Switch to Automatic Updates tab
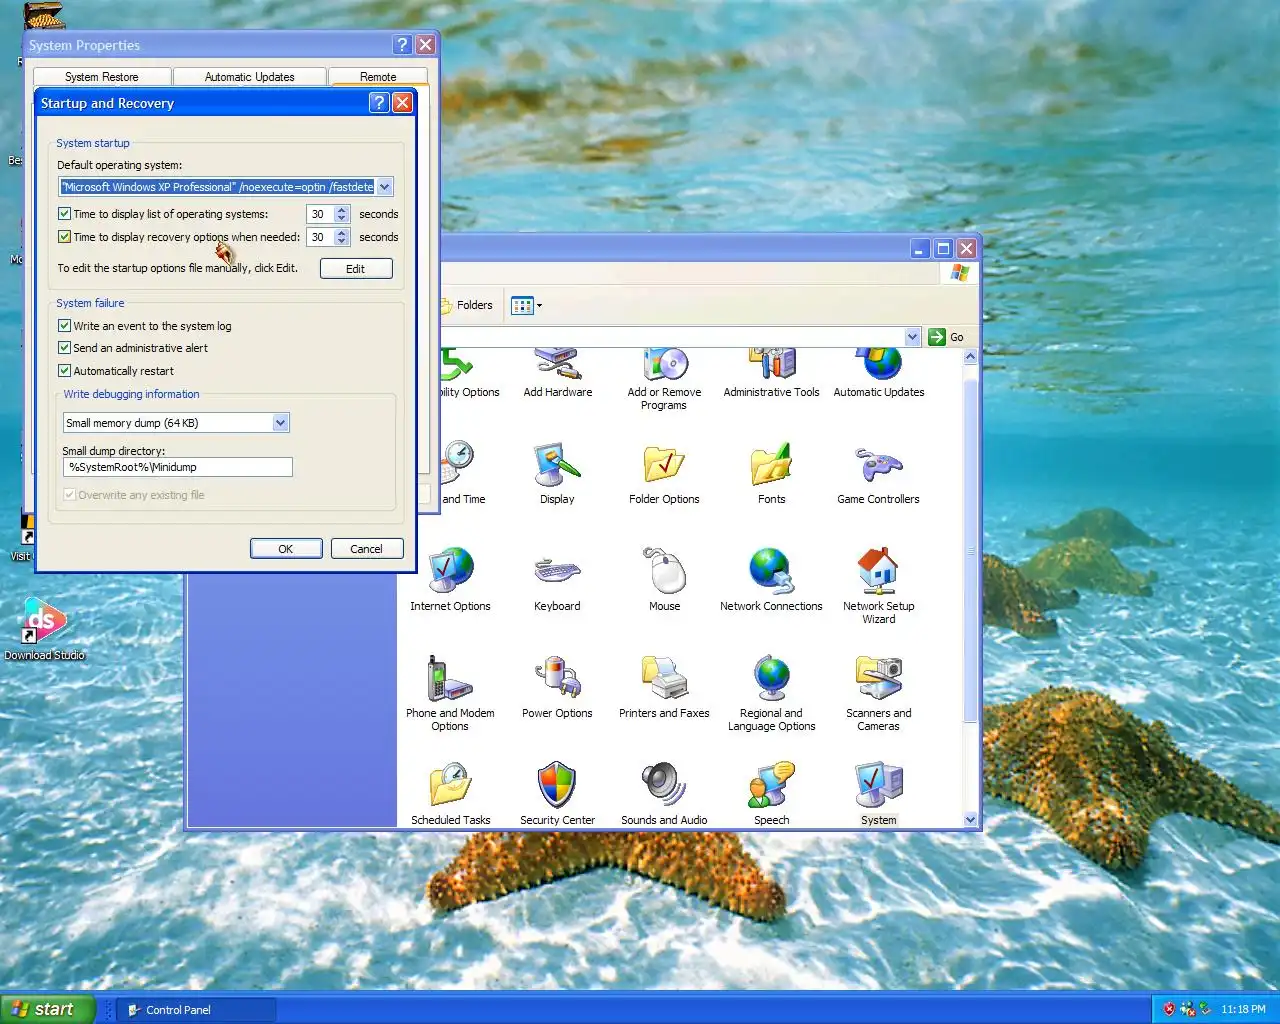1280x1024 pixels. point(249,77)
